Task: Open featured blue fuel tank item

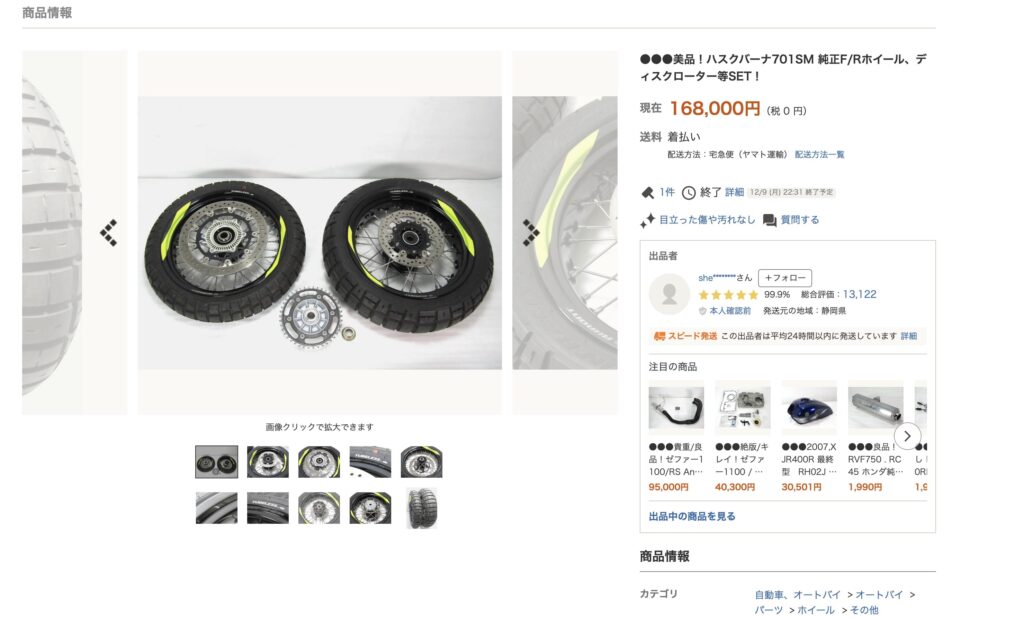Action: 808,408
